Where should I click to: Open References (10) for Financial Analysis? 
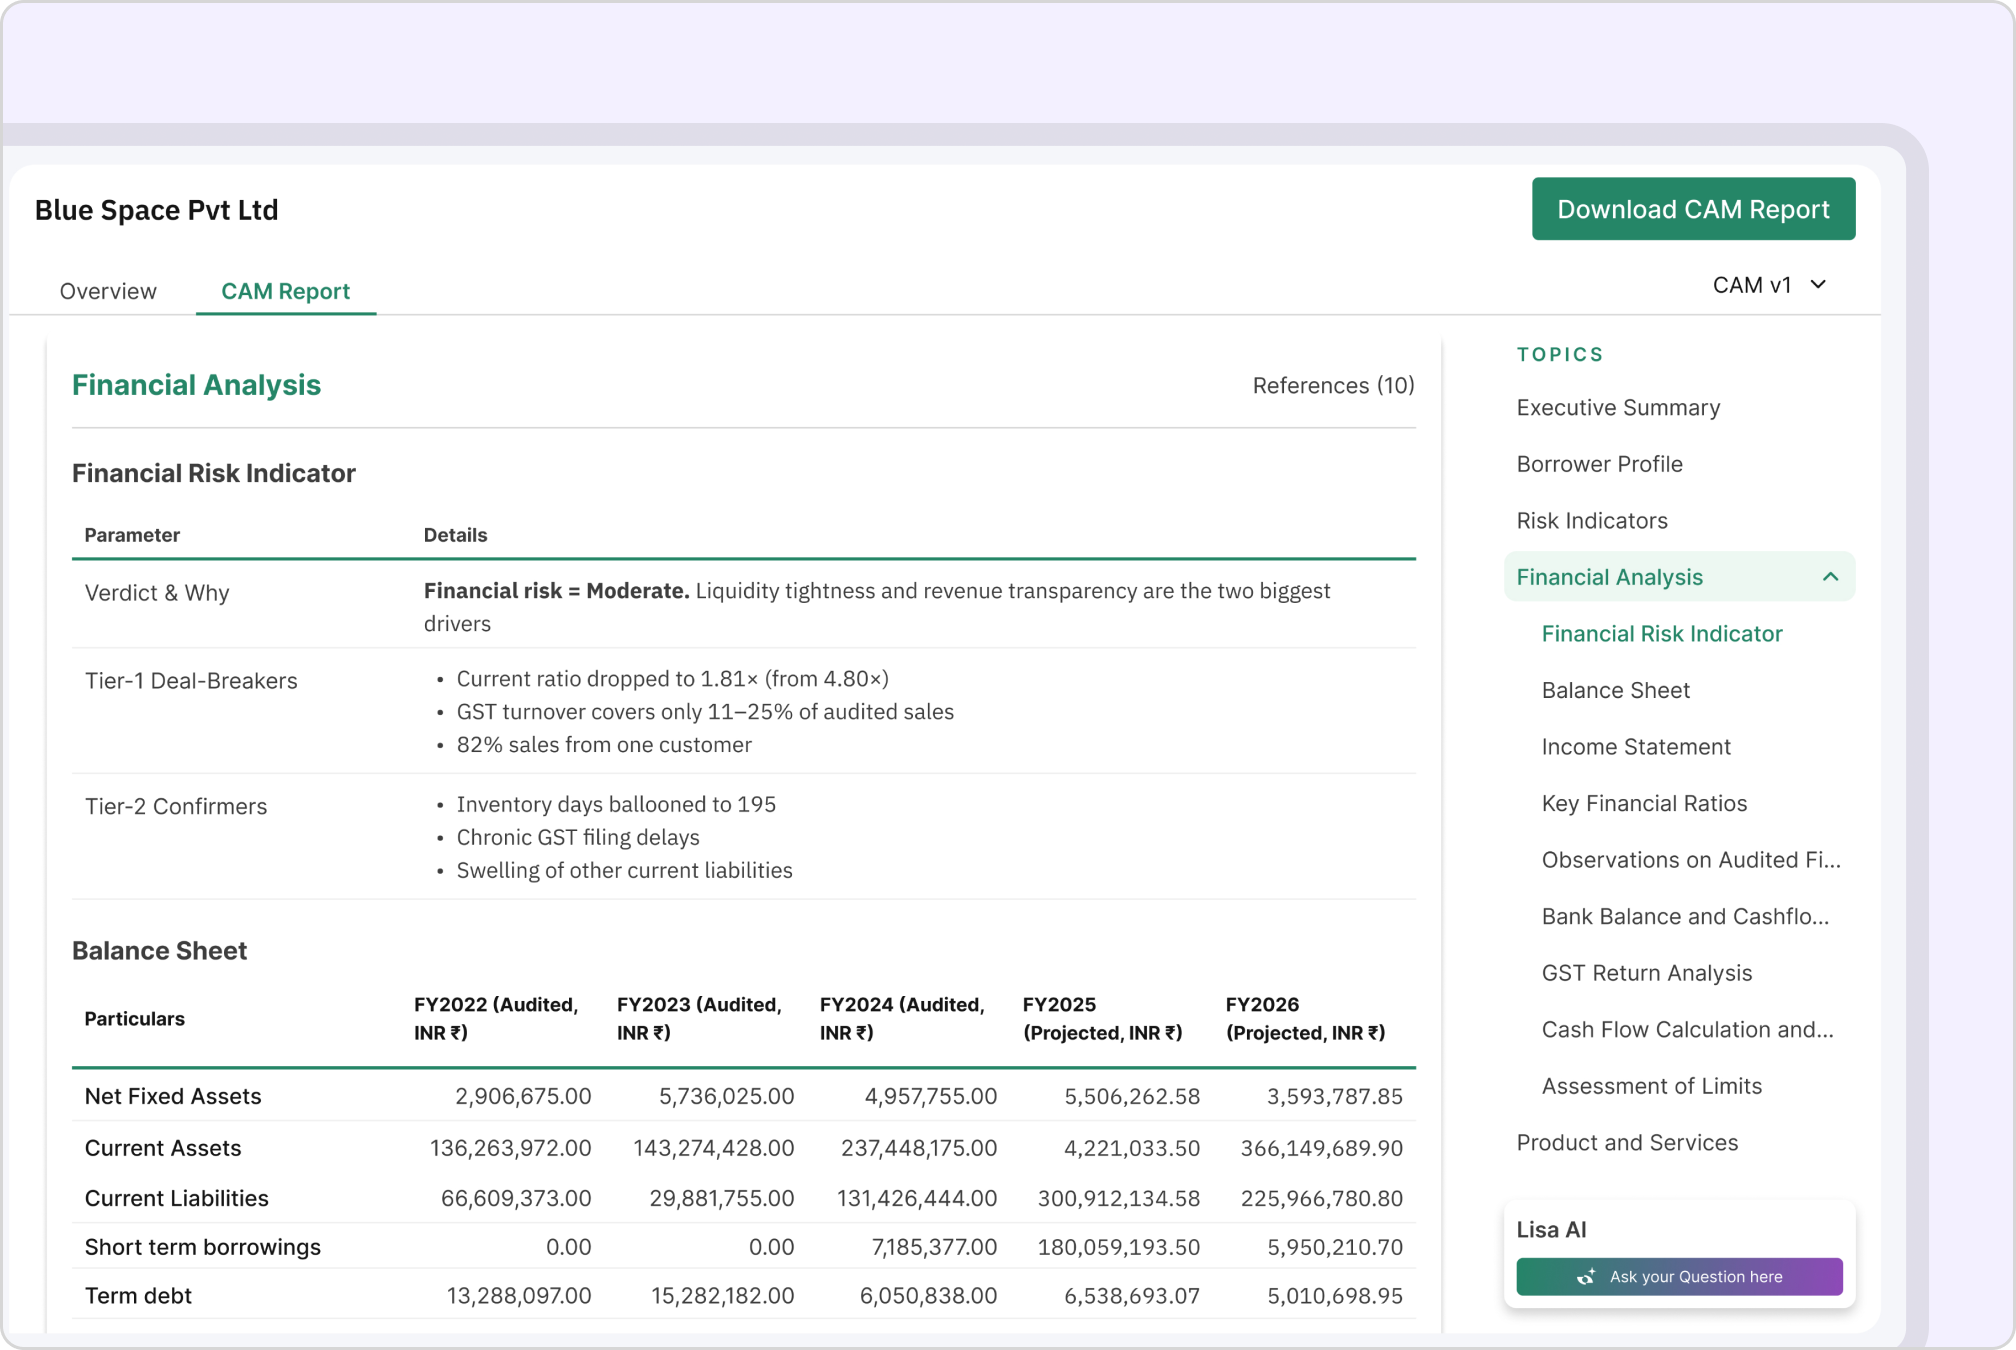(x=1333, y=385)
